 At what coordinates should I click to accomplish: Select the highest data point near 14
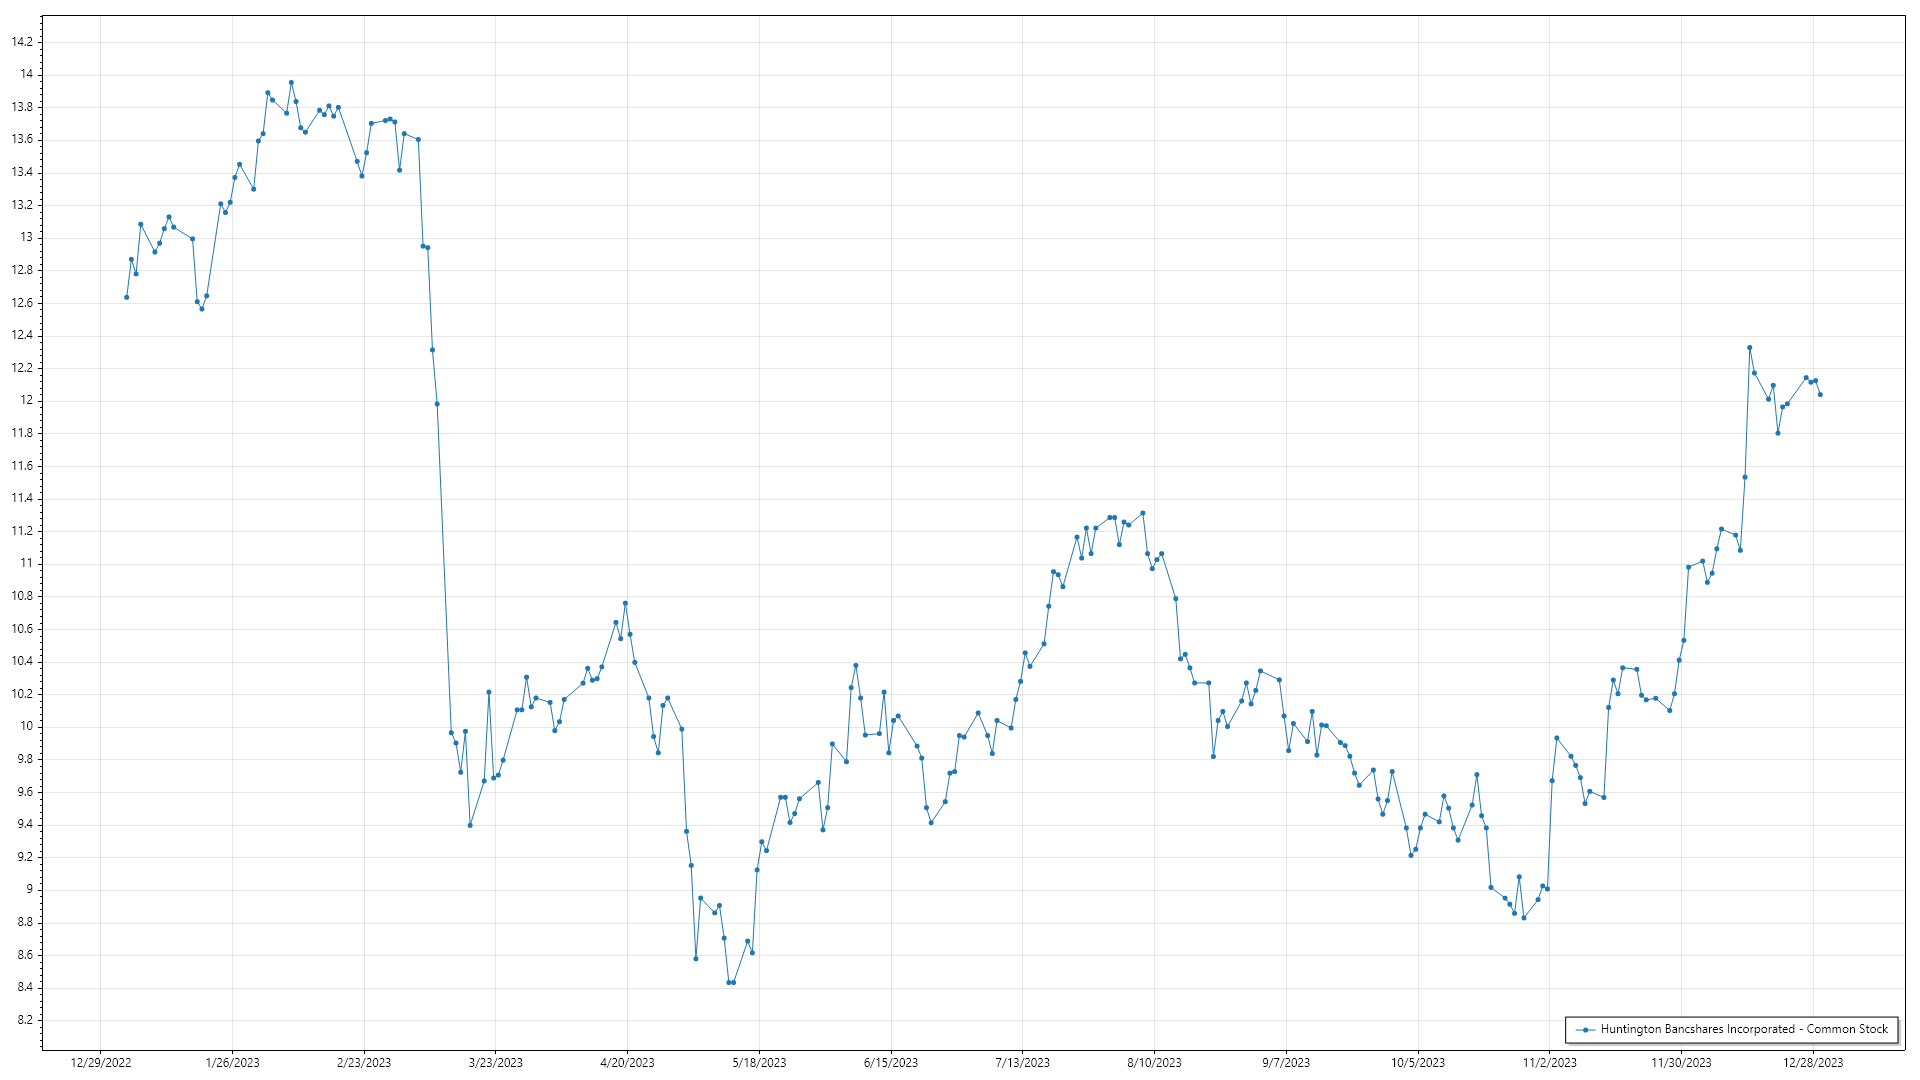291,83
